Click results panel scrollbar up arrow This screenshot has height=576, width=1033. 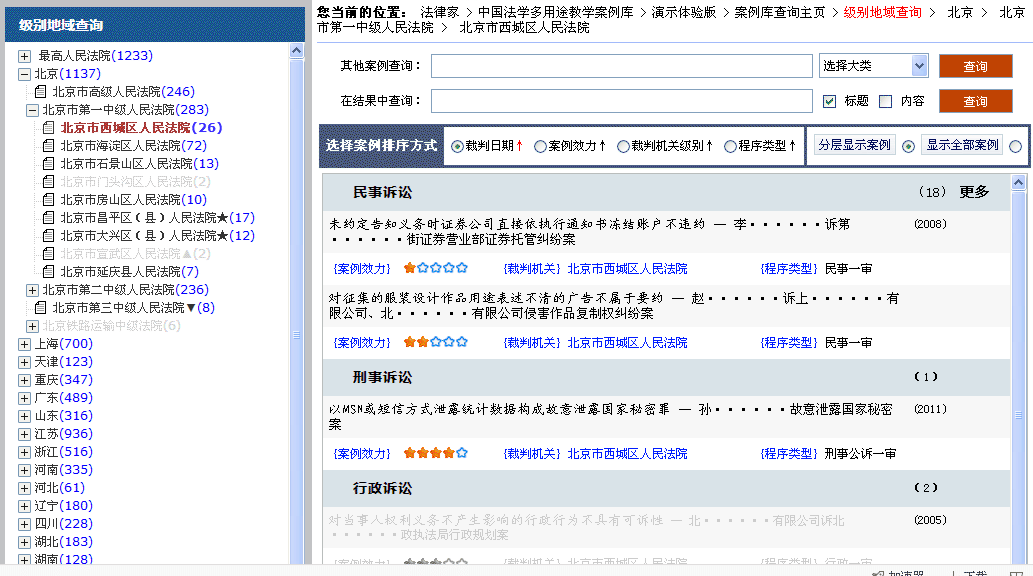click(1019, 182)
